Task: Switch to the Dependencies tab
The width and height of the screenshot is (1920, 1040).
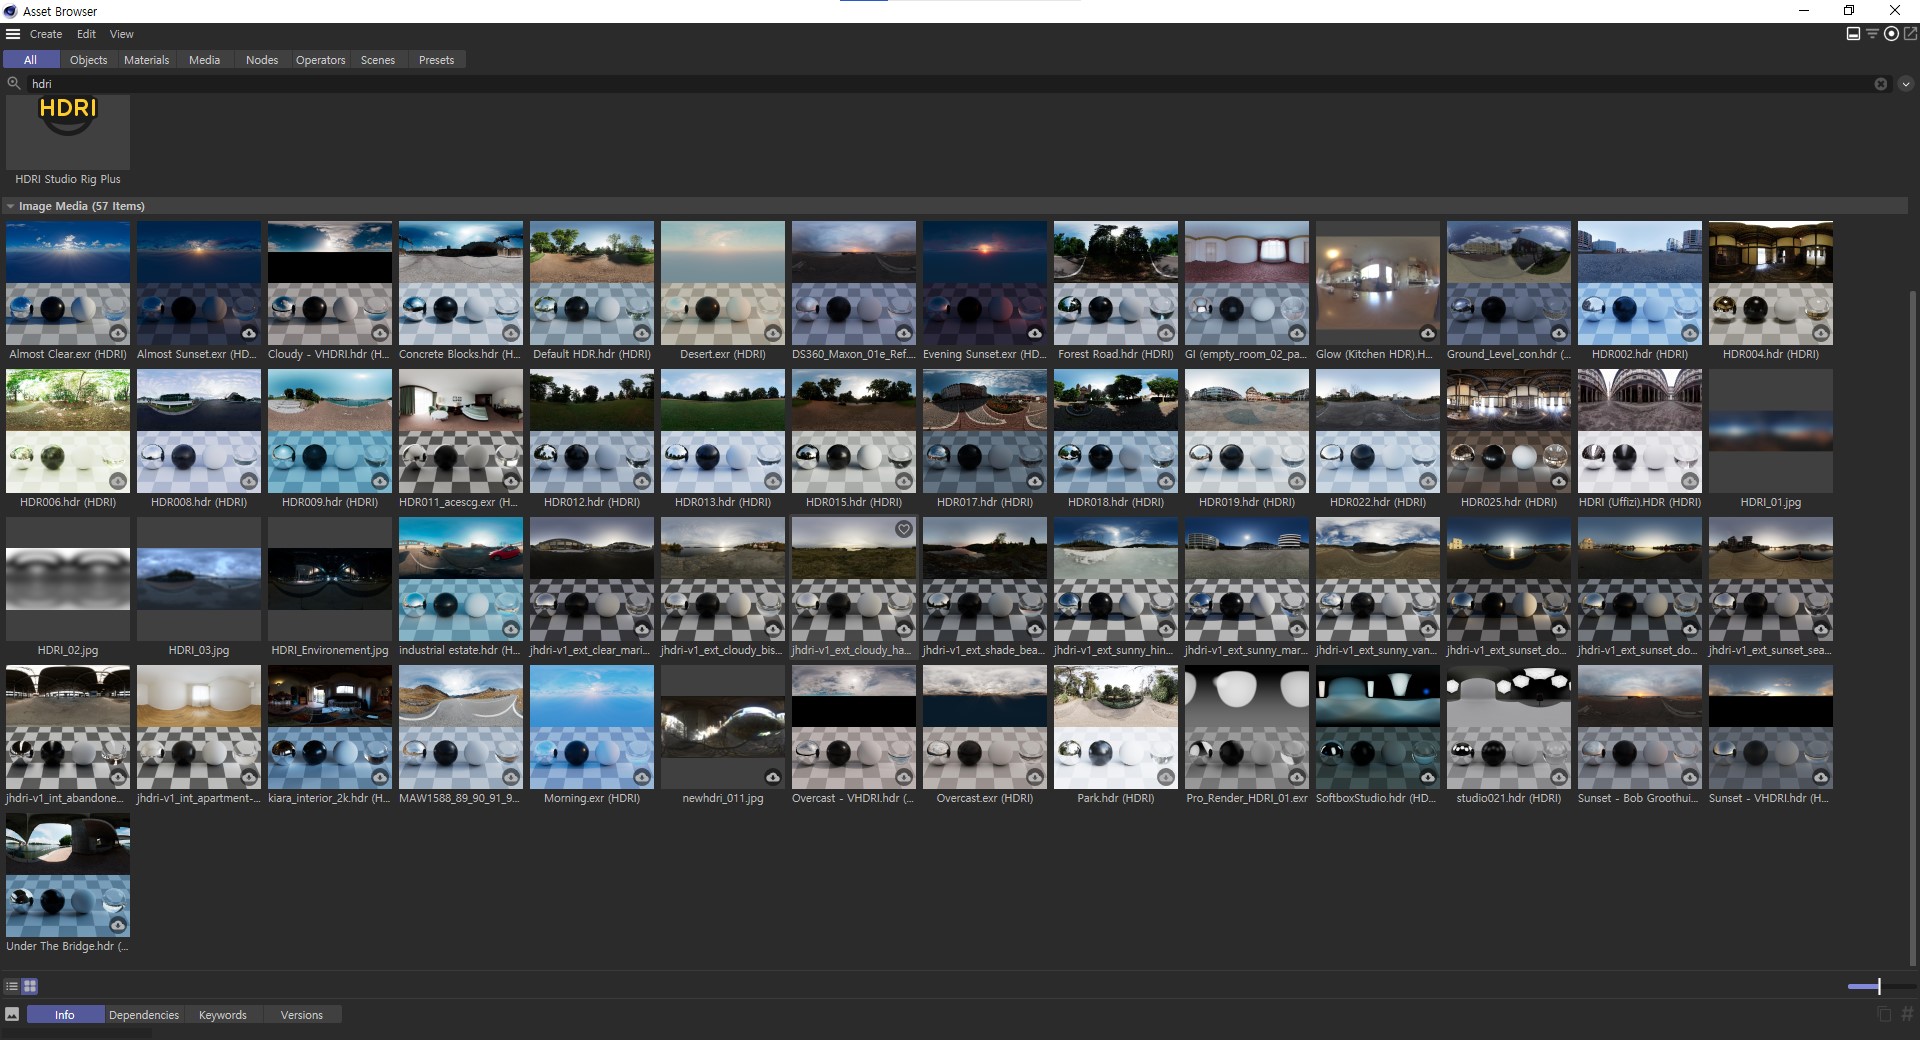Action: click(144, 1014)
